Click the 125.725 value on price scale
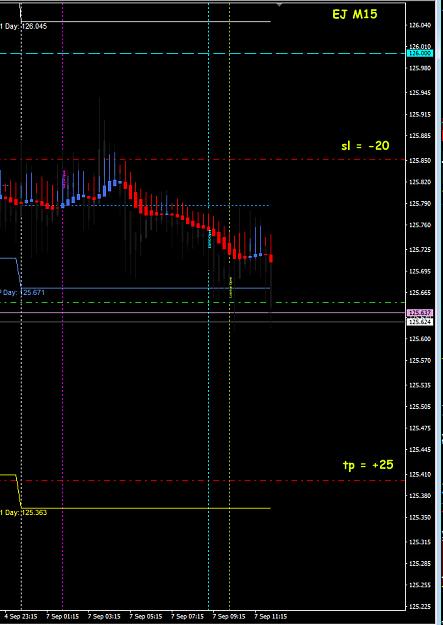 [x=420, y=250]
